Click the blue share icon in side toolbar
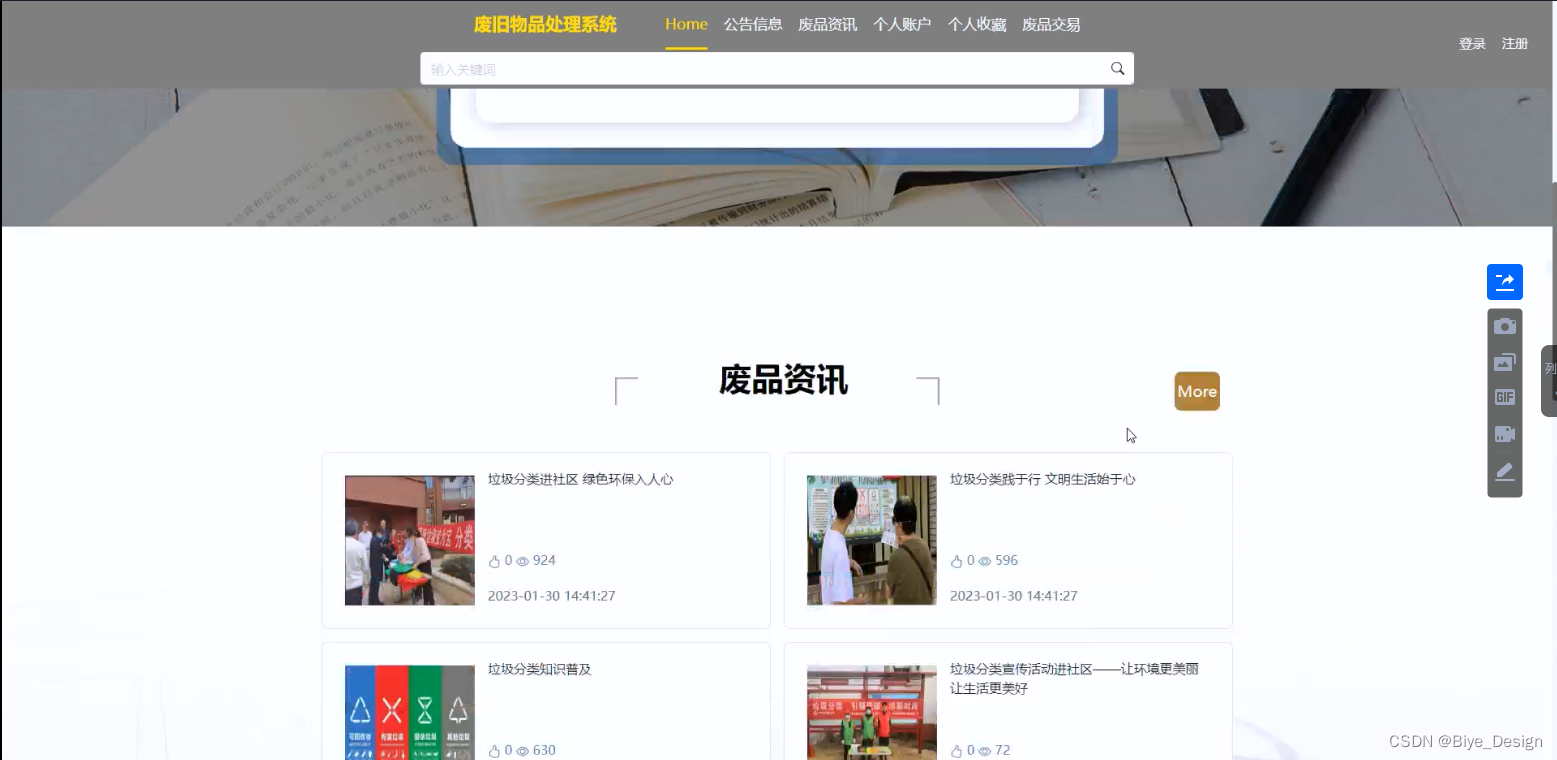The width and height of the screenshot is (1557, 760). coord(1504,282)
